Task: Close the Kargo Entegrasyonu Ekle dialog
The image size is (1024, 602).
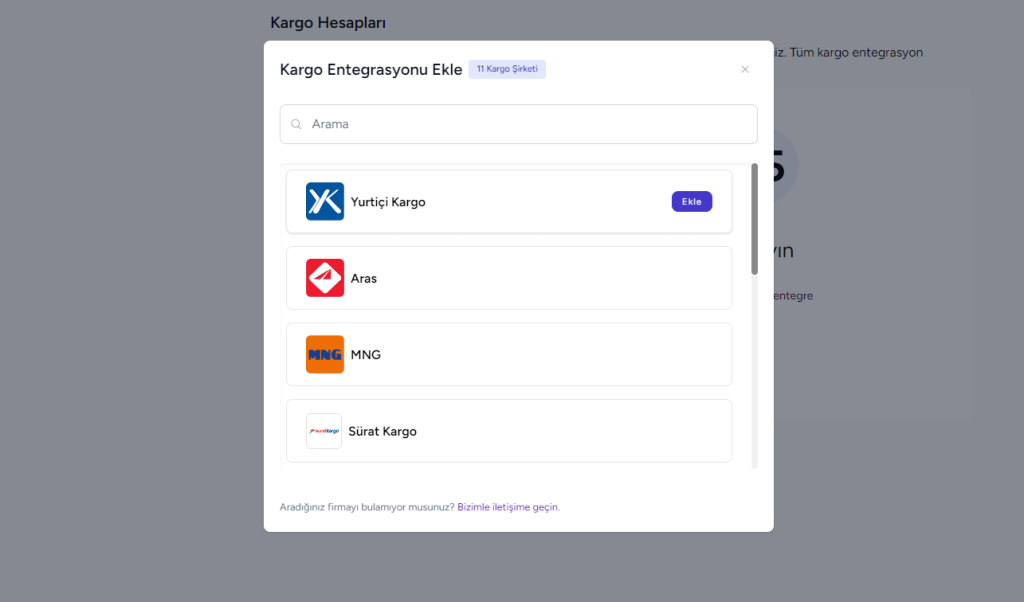Action: (744, 69)
